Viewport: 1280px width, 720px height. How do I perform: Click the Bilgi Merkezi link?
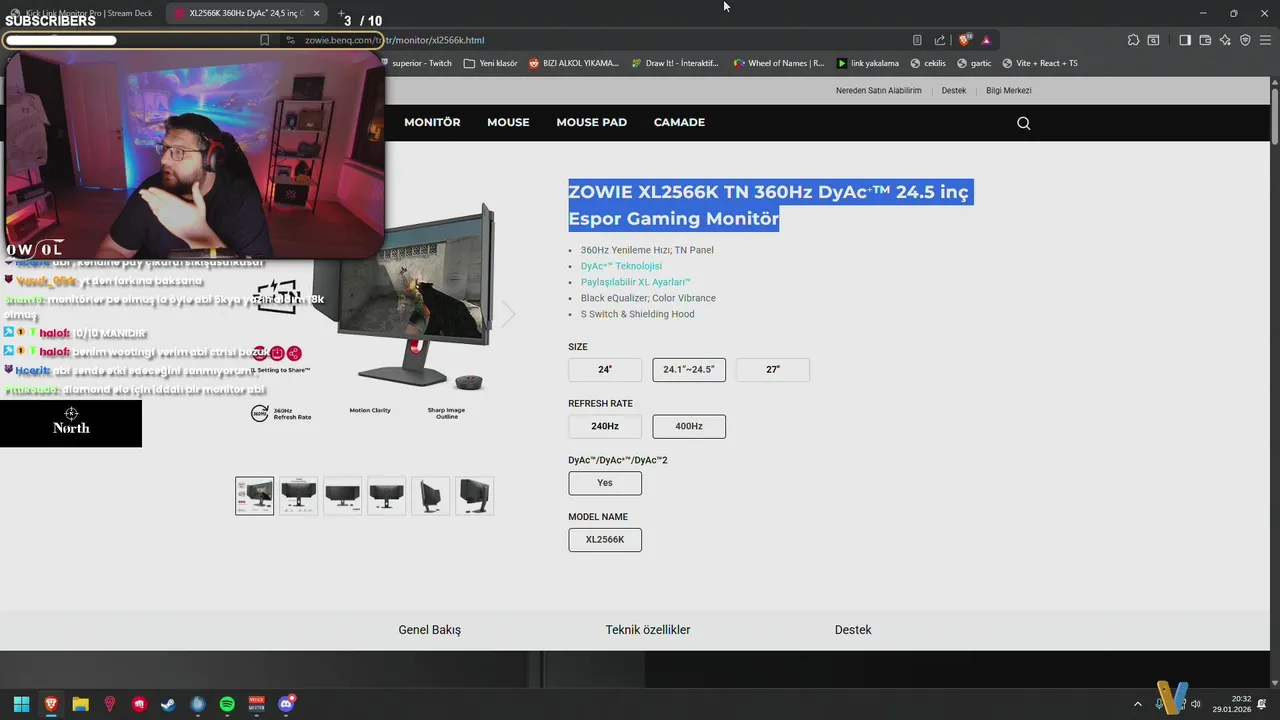[x=1009, y=90]
